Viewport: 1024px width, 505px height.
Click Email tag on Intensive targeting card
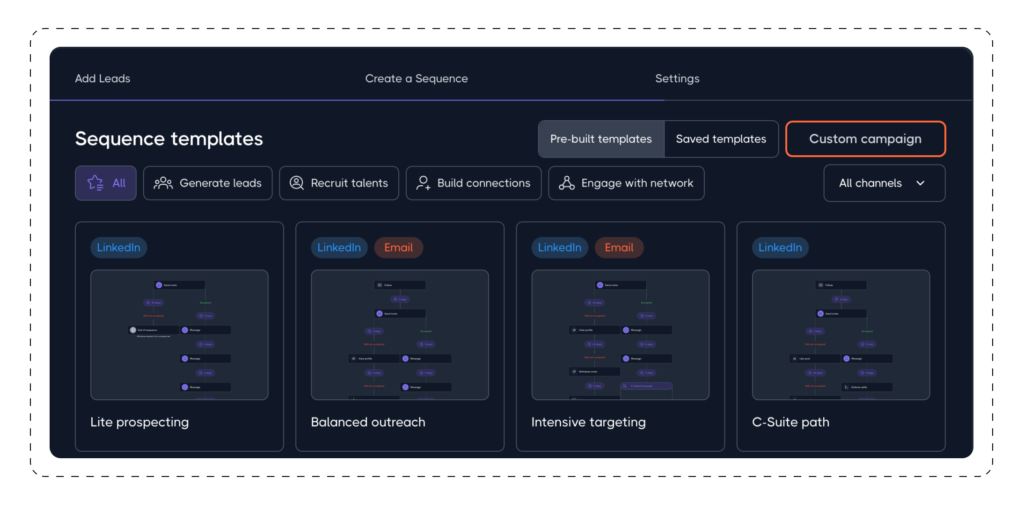pyautogui.click(x=619, y=248)
